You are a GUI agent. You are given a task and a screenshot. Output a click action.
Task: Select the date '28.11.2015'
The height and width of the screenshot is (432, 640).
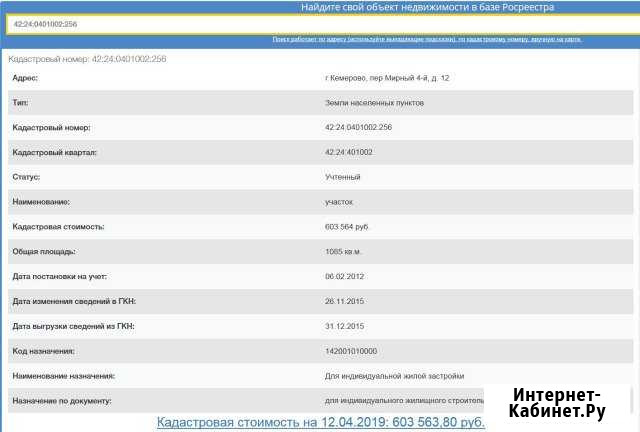point(344,301)
